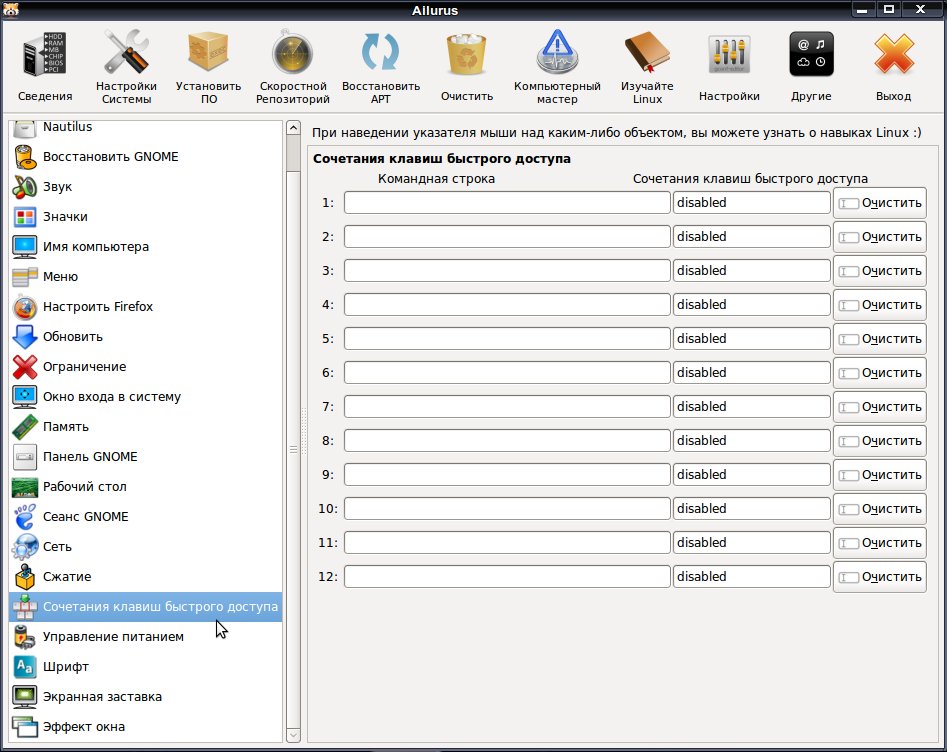947x752 pixels.
Task: Select Настроить Firefox in sidebar
Action: [x=146, y=307]
